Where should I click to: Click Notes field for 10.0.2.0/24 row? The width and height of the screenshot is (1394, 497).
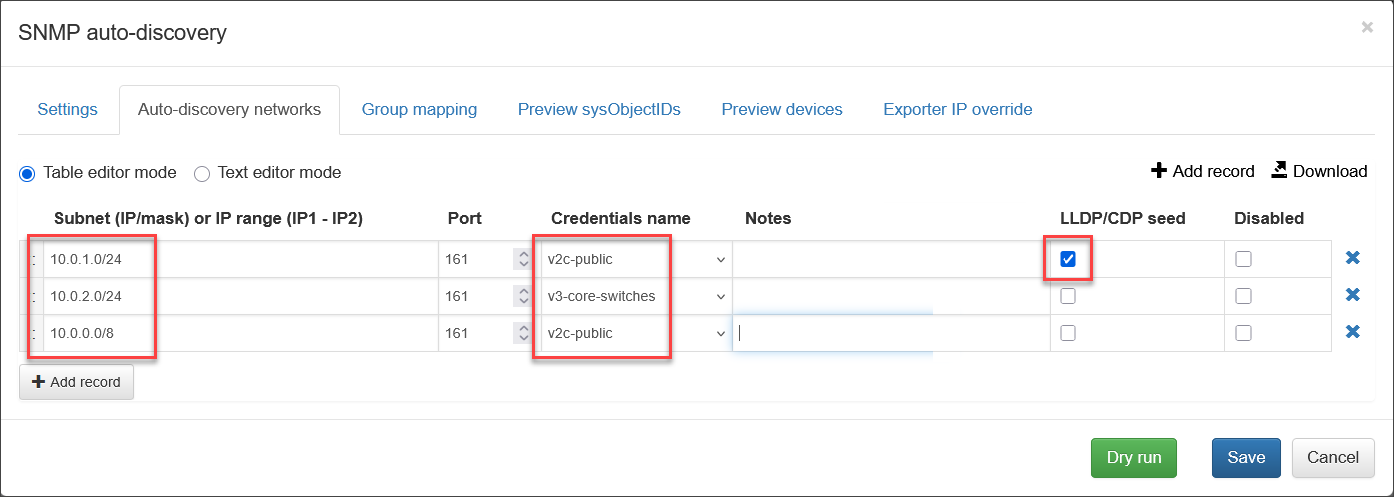(x=890, y=296)
